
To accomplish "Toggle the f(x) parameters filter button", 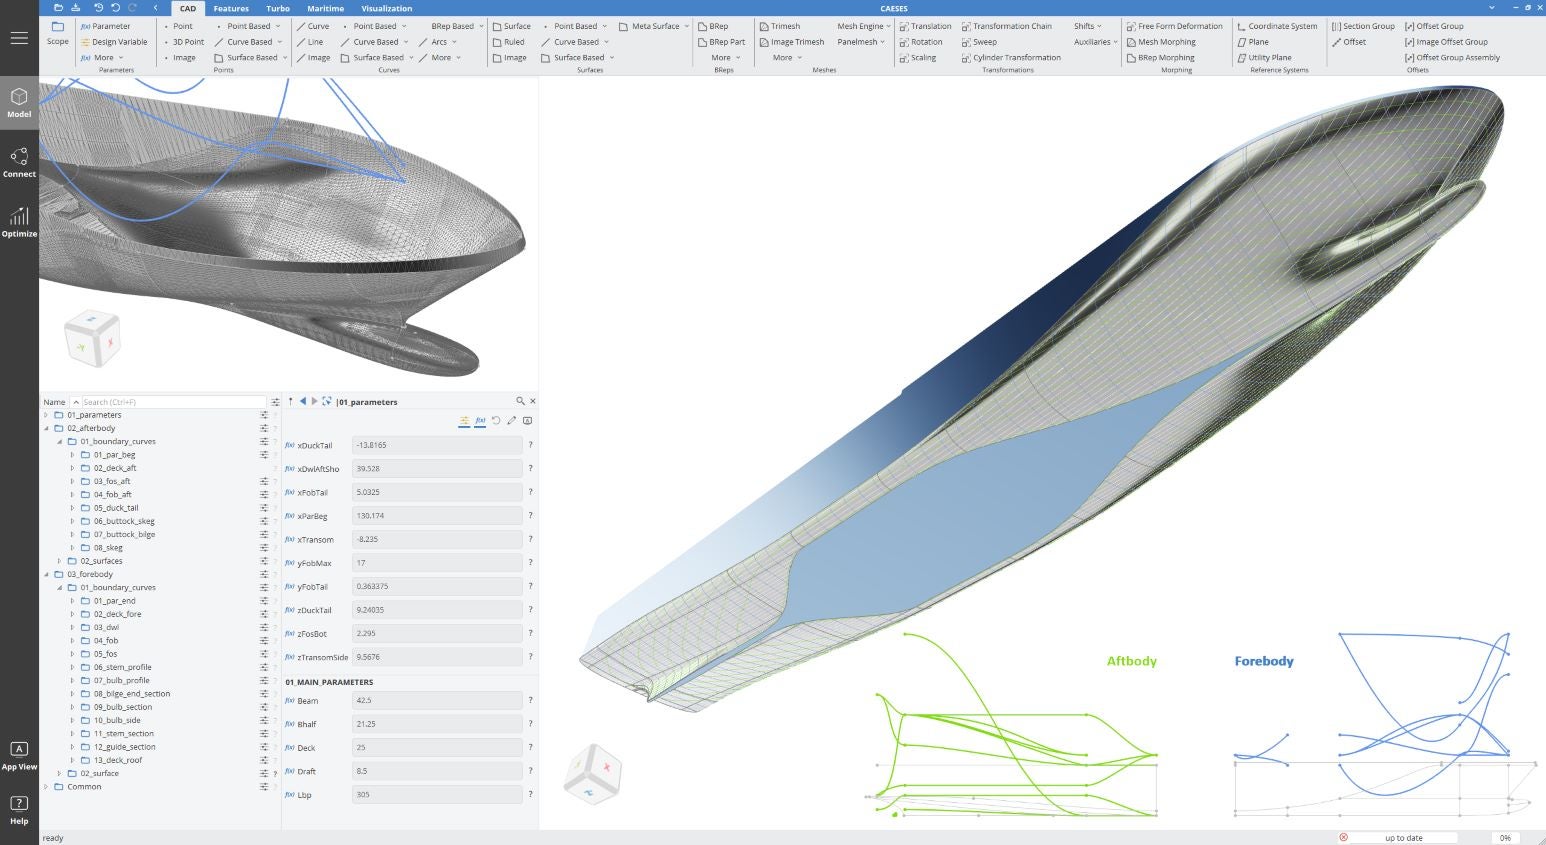I will pyautogui.click(x=480, y=421).
